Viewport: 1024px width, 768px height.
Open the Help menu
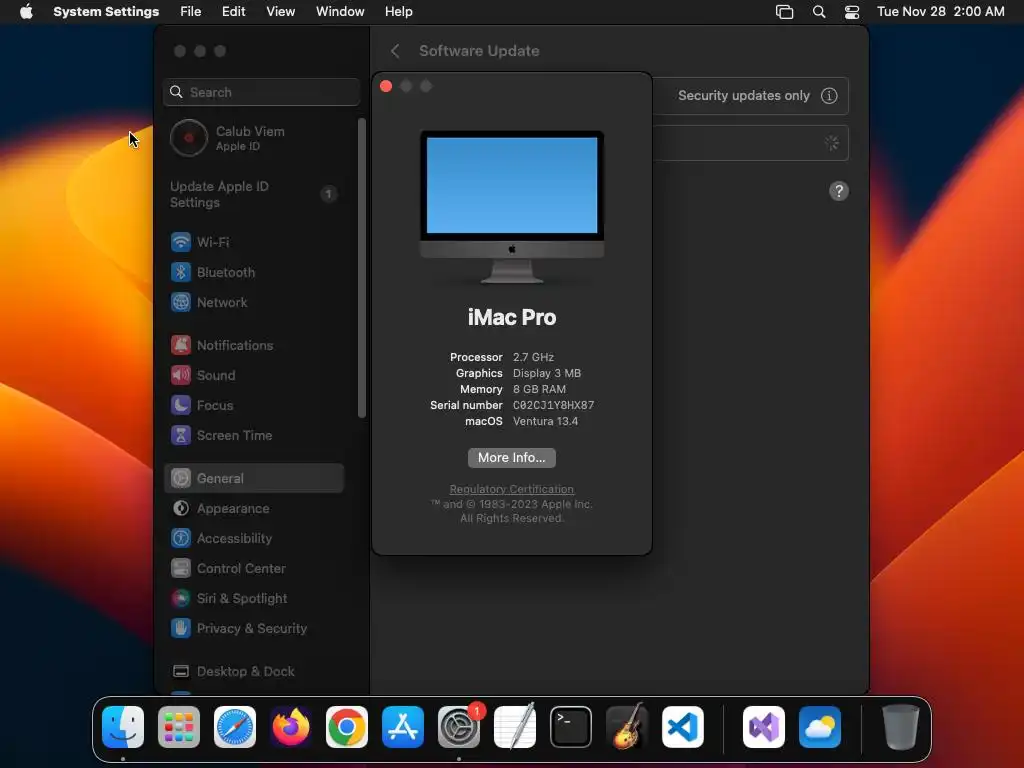[398, 12]
